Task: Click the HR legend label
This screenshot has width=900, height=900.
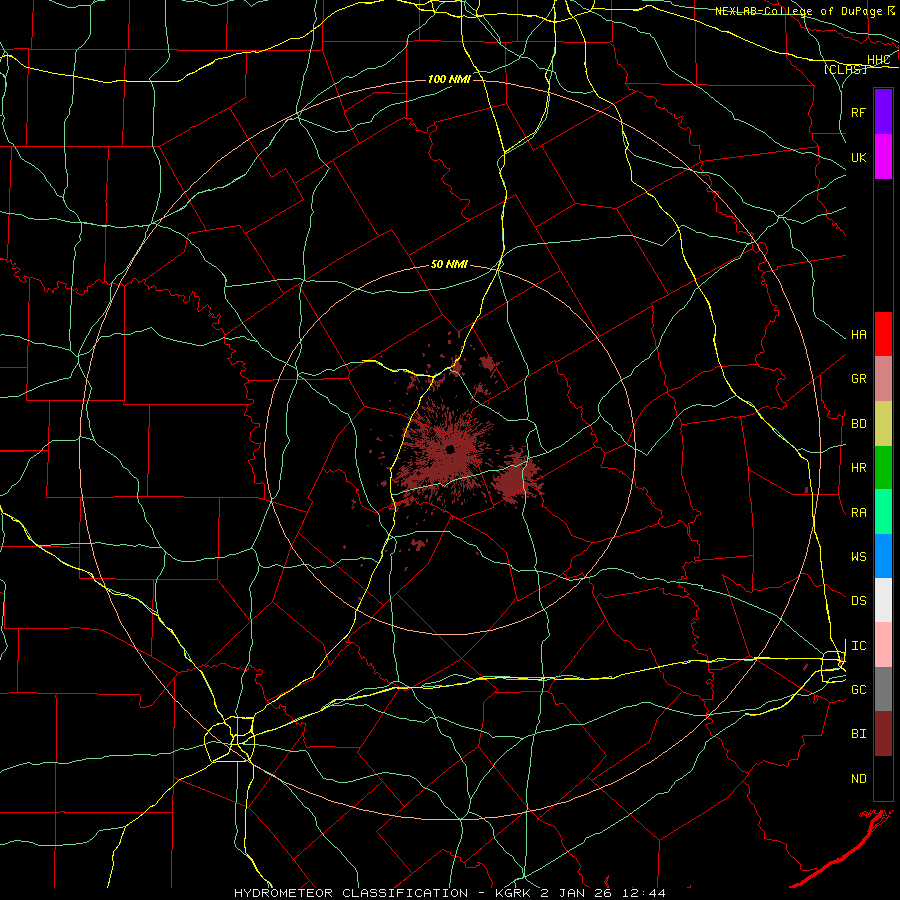Action: (859, 468)
